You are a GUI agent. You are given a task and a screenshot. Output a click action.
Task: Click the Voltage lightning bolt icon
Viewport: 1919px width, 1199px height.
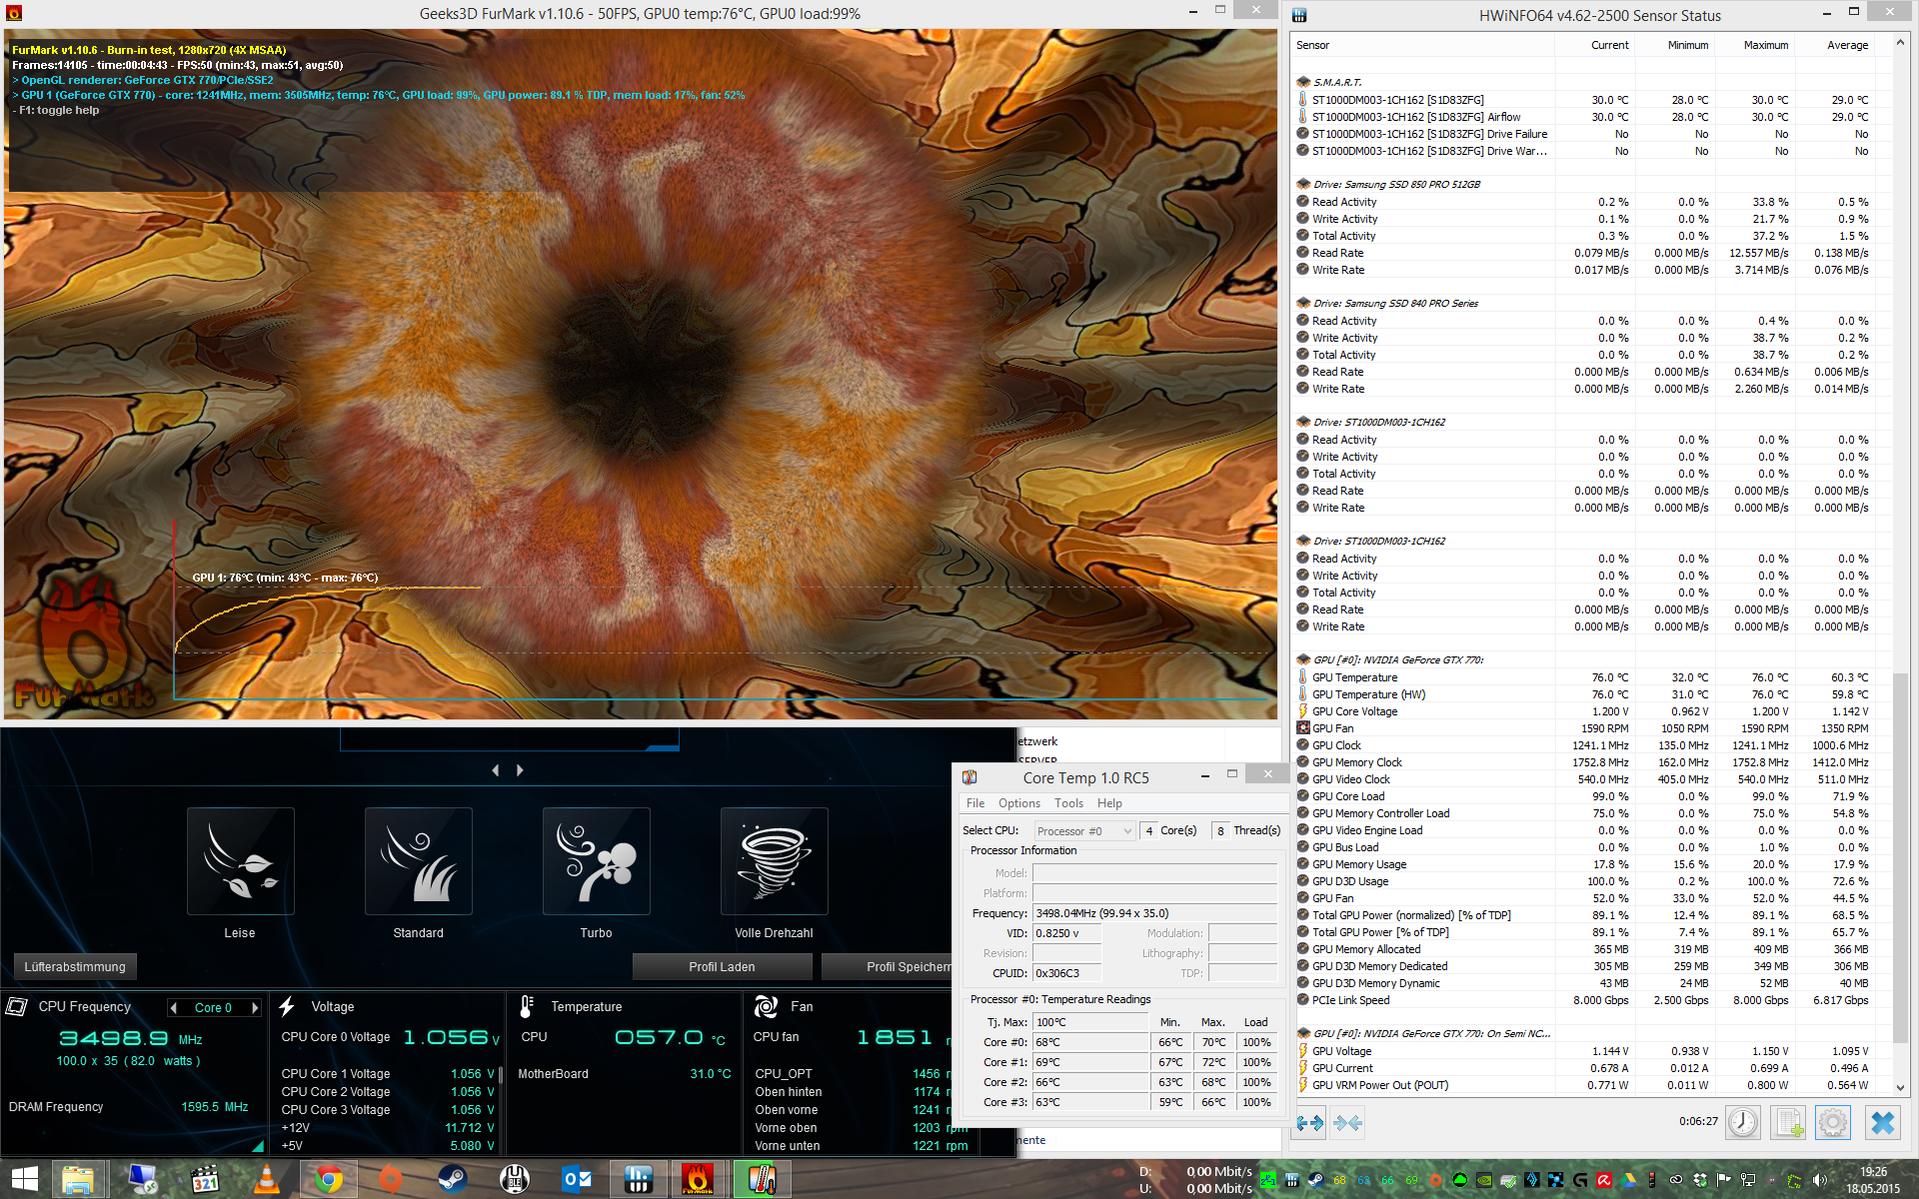tap(288, 1007)
